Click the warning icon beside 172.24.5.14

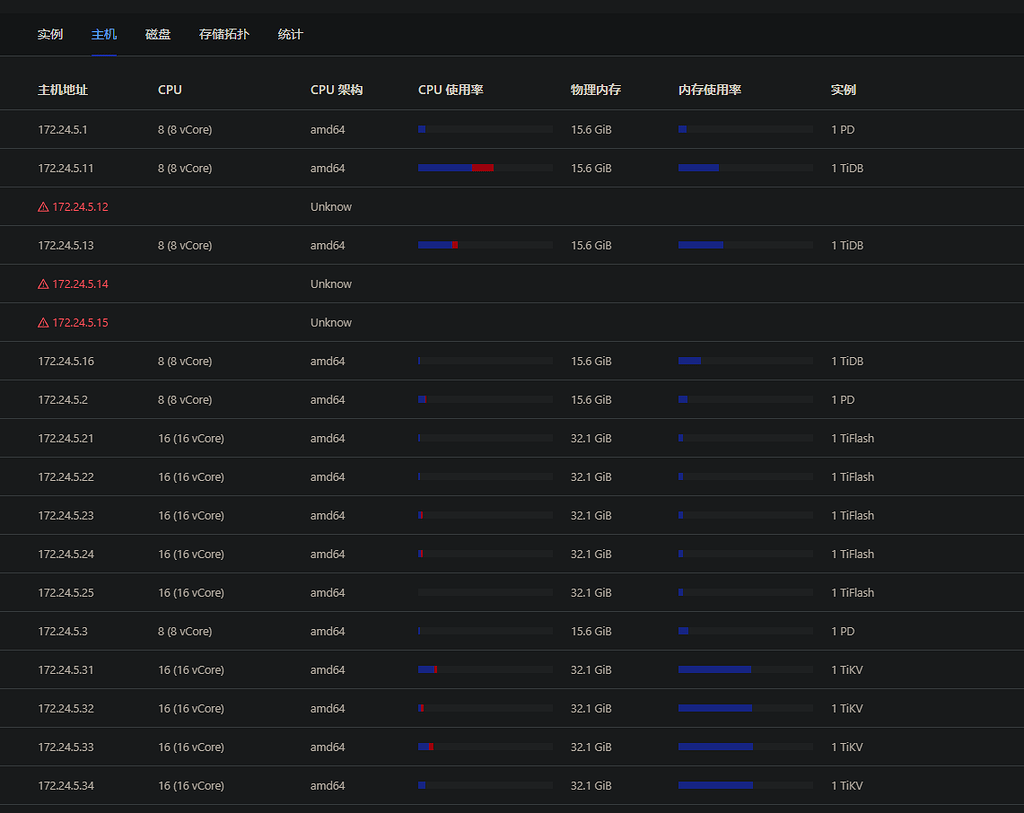coord(41,283)
